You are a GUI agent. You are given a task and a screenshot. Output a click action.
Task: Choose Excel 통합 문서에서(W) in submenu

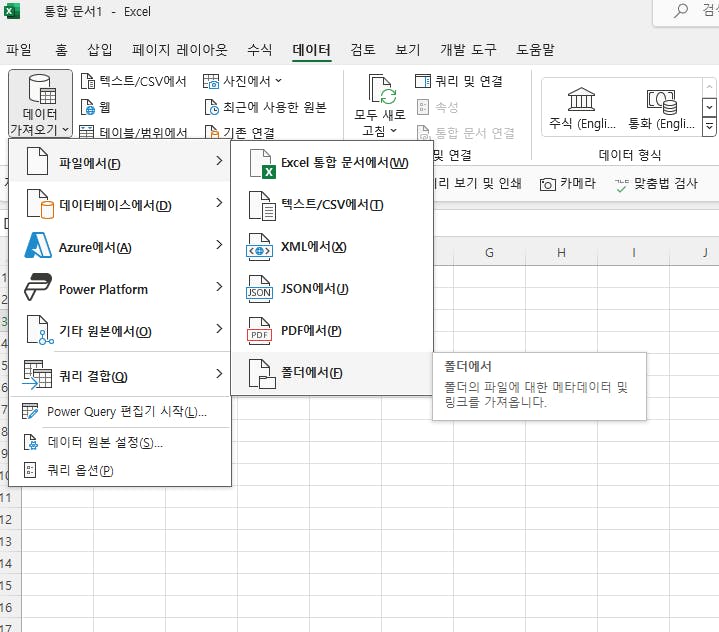332,163
